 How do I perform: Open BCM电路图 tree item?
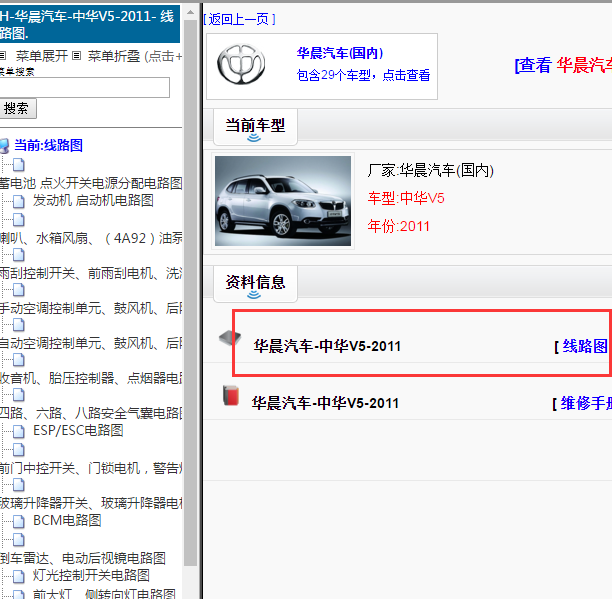(67, 520)
